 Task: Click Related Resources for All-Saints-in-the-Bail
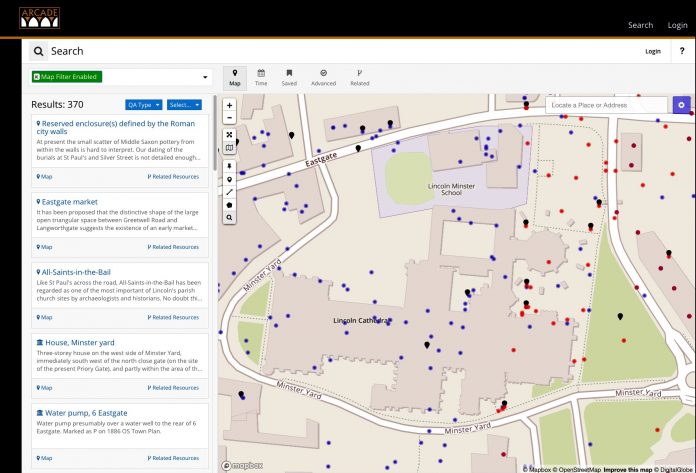pos(174,317)
